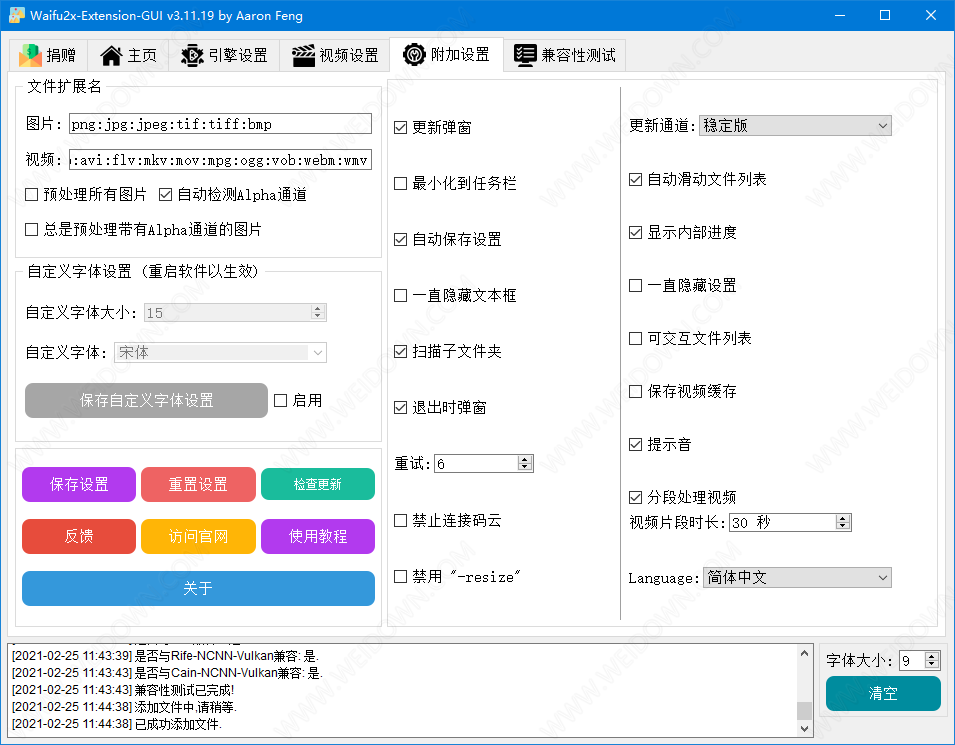Toggle 退出时弹窗 checkbox
The image size is (955, 745).
[x=401, y=408]
